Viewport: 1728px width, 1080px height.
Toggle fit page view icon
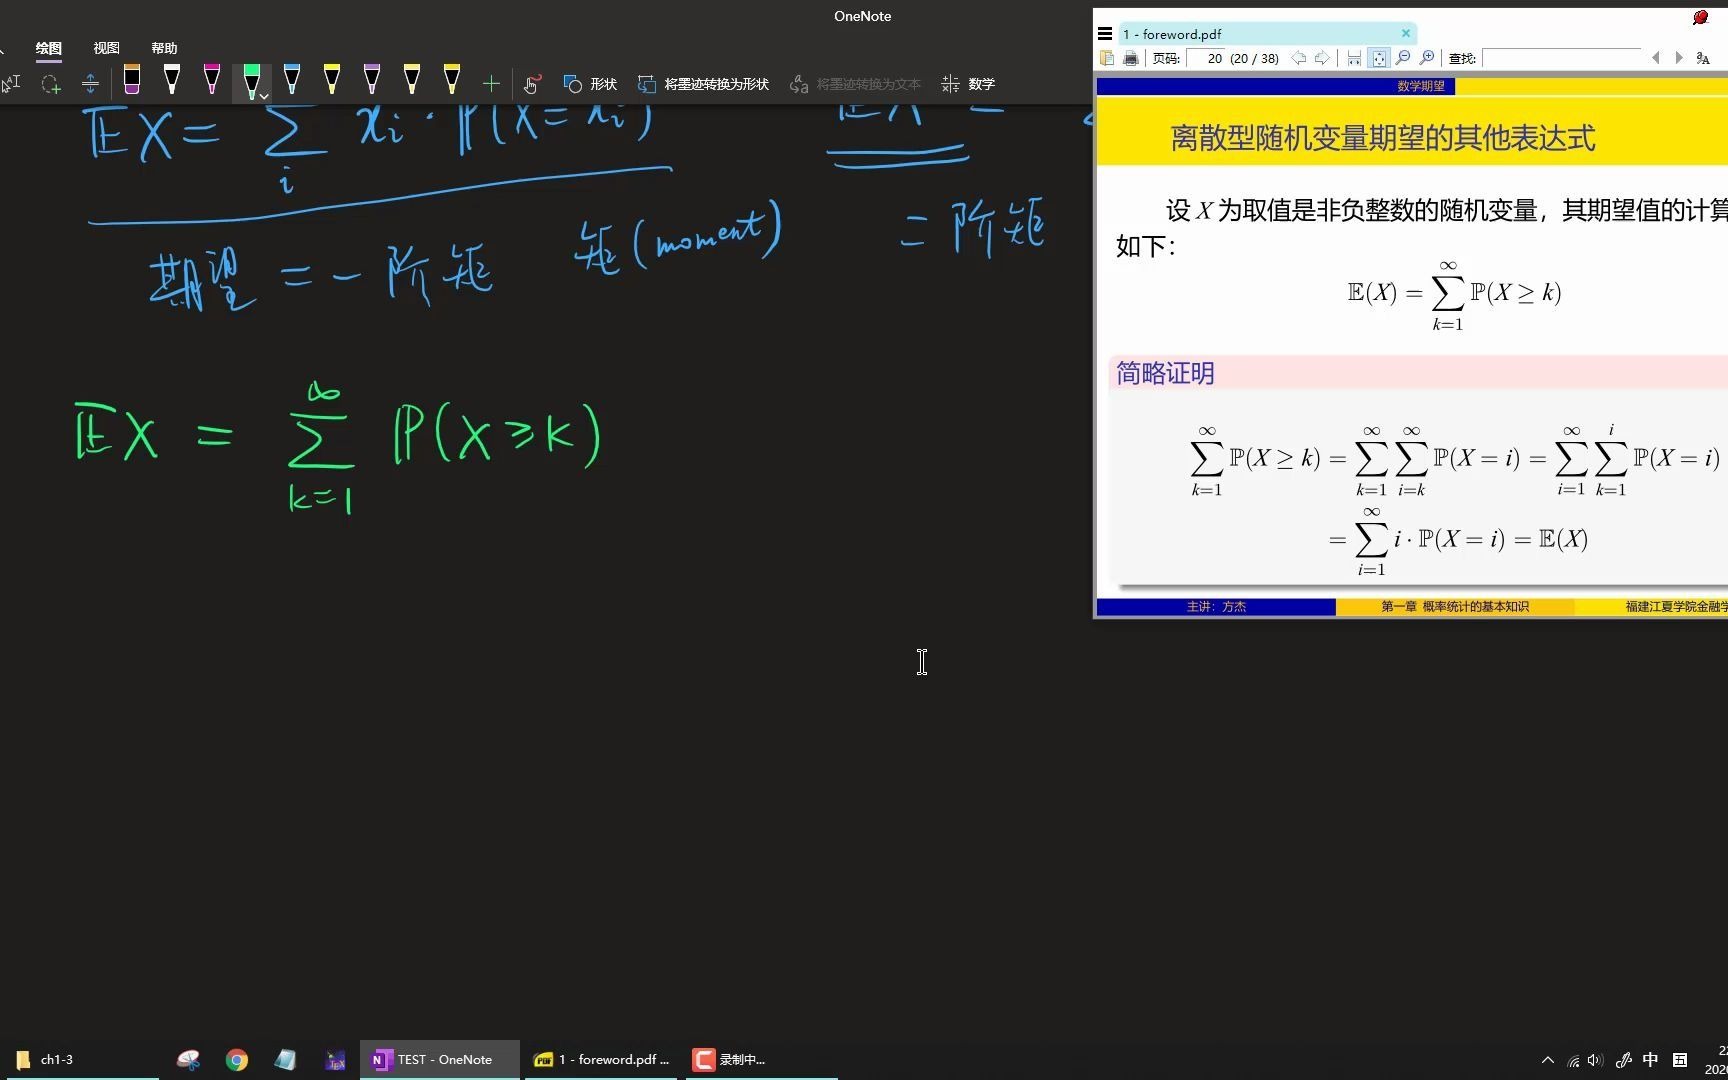[x=1379, y=58]
